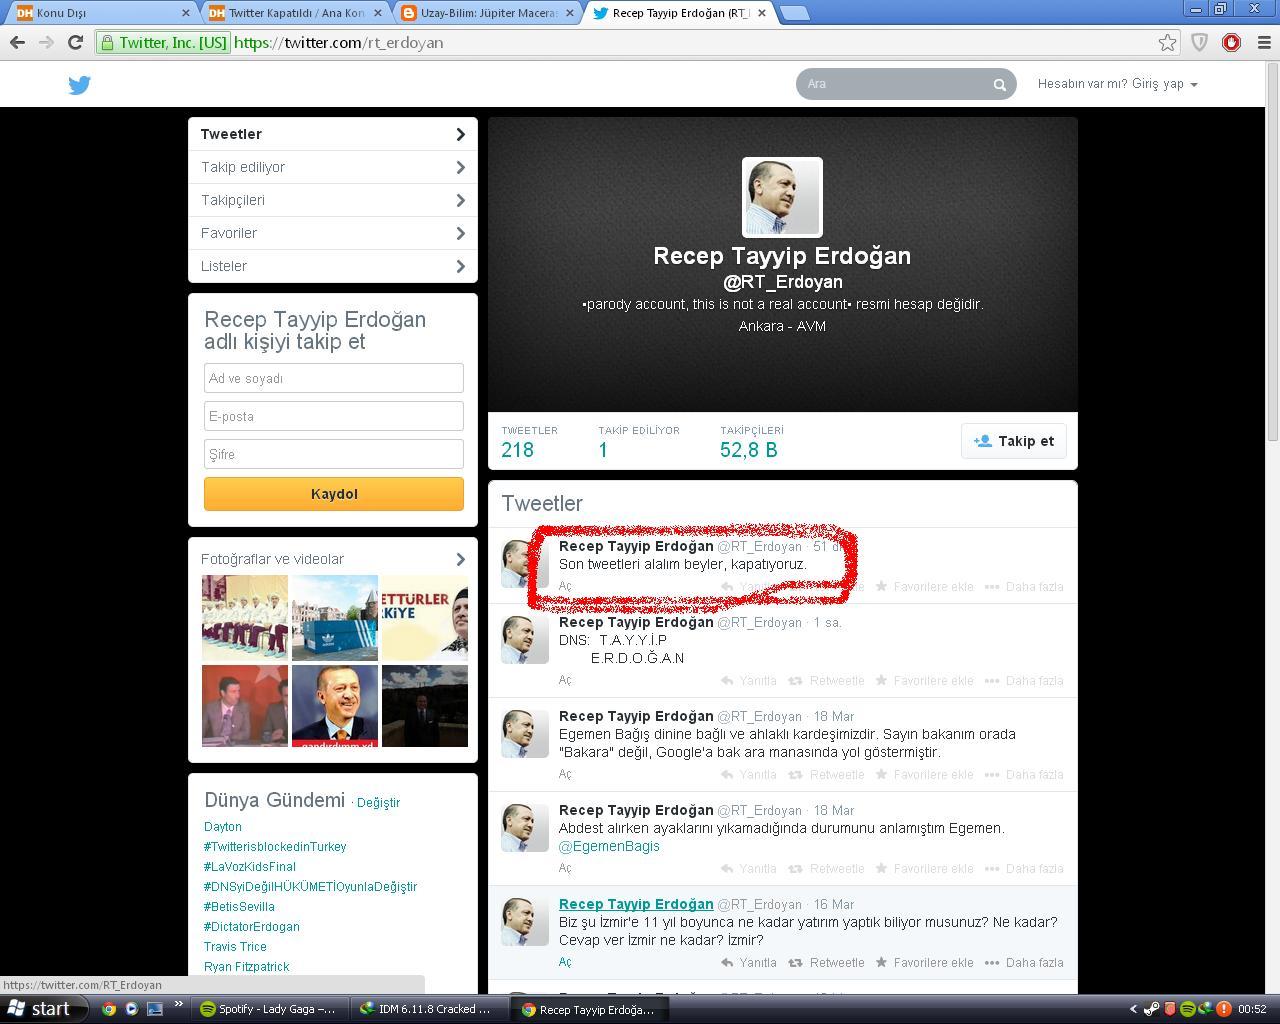Open Daha fazla on İzmir tweet

(1025, 963)
